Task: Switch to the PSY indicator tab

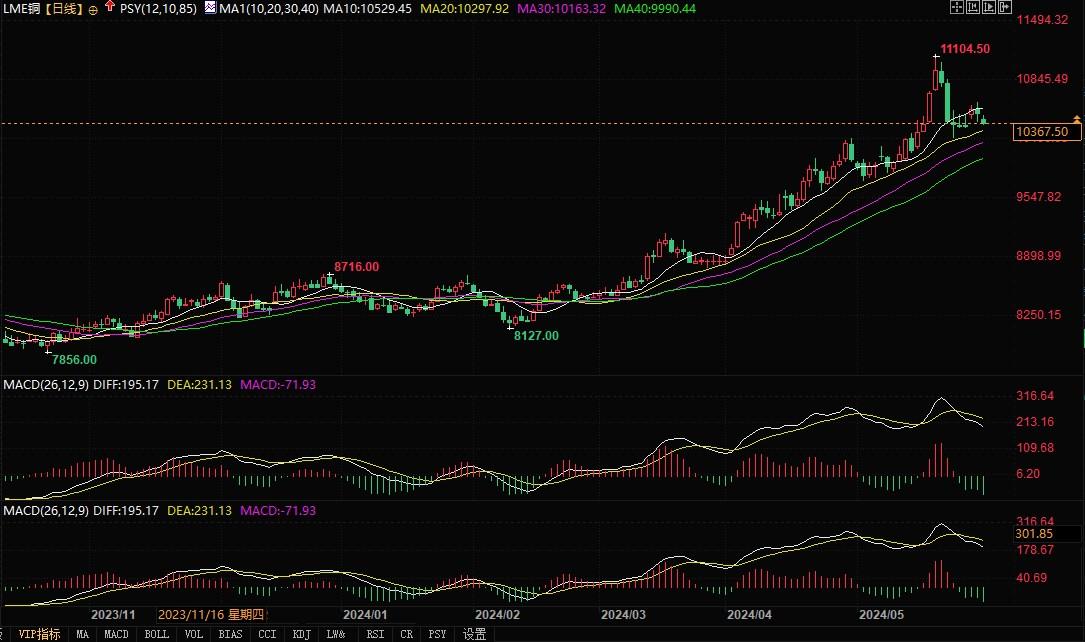Action: point(437,634)
